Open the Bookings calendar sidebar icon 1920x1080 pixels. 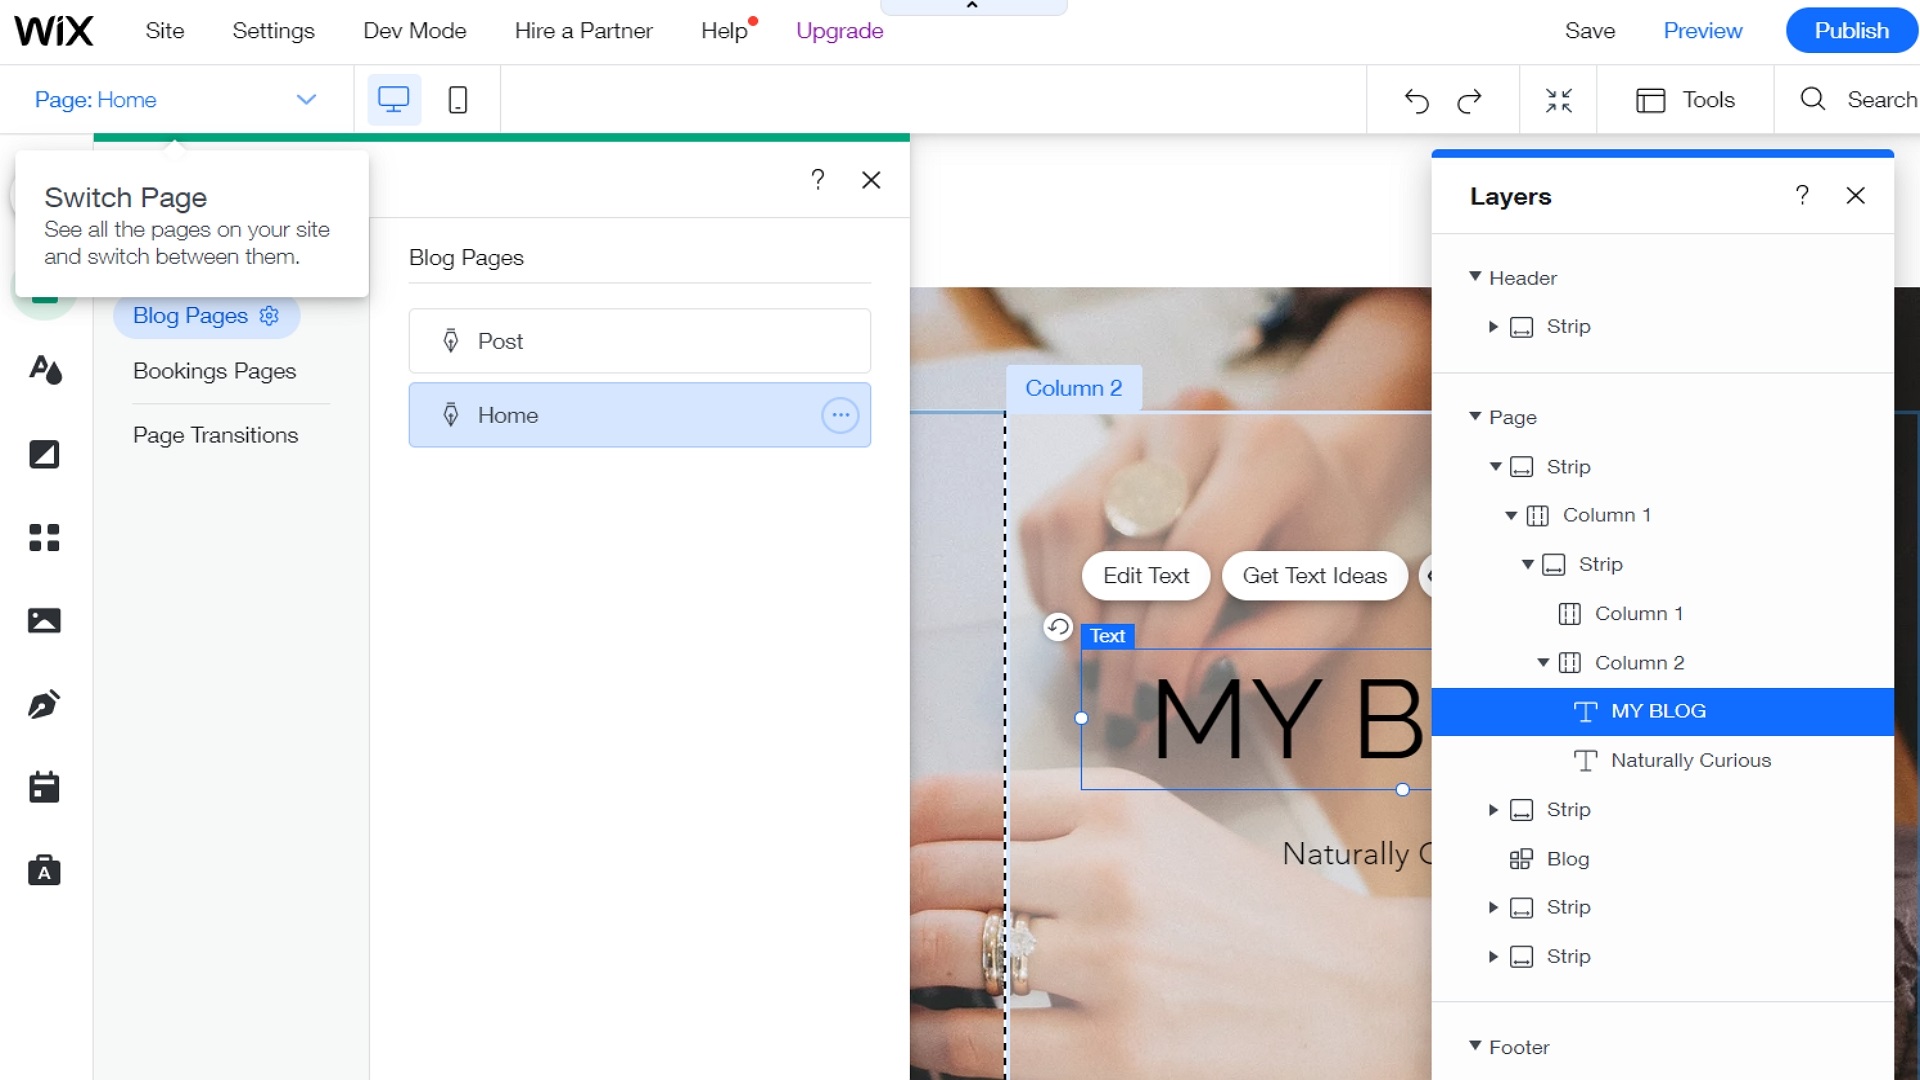[x=44, y=787]
